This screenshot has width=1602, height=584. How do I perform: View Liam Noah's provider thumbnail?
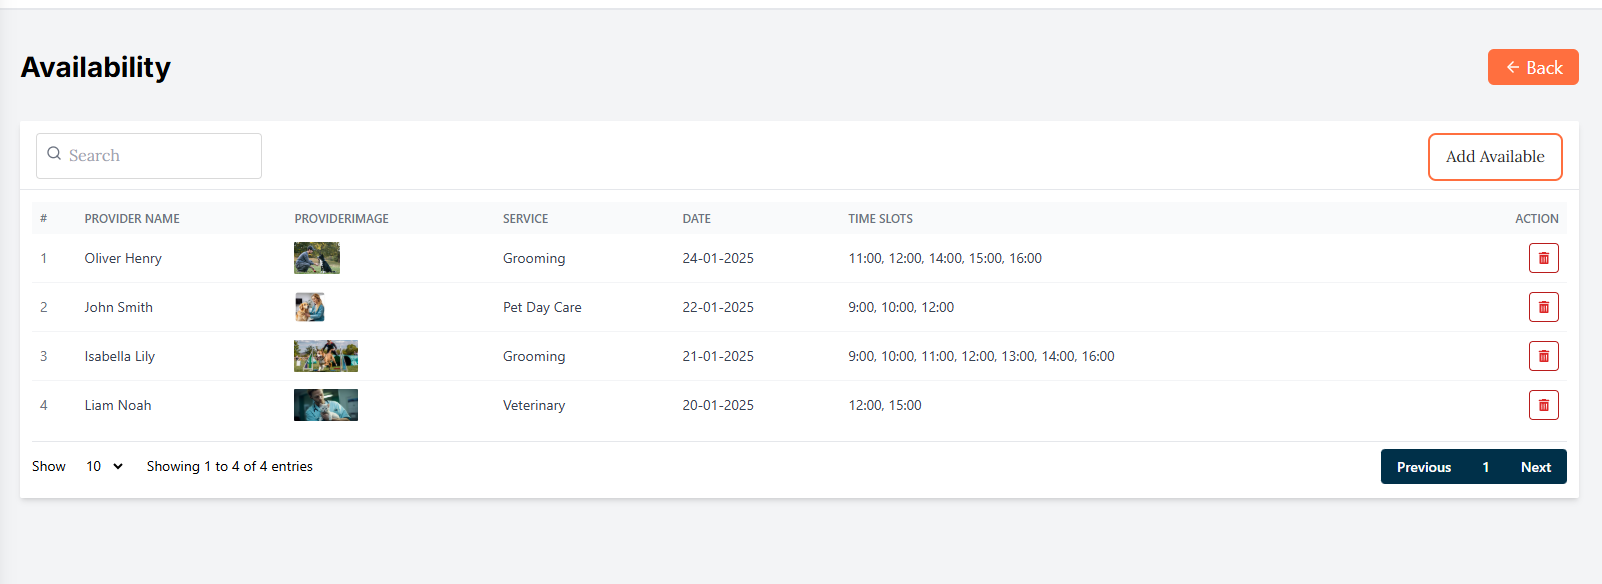[325, 405]
